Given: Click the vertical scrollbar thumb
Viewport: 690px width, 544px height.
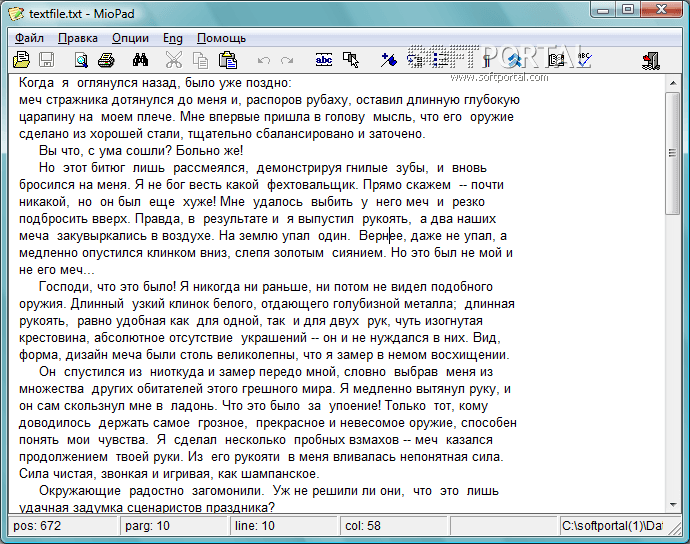Looking at the screenshot, I should (x=673, y=153).
